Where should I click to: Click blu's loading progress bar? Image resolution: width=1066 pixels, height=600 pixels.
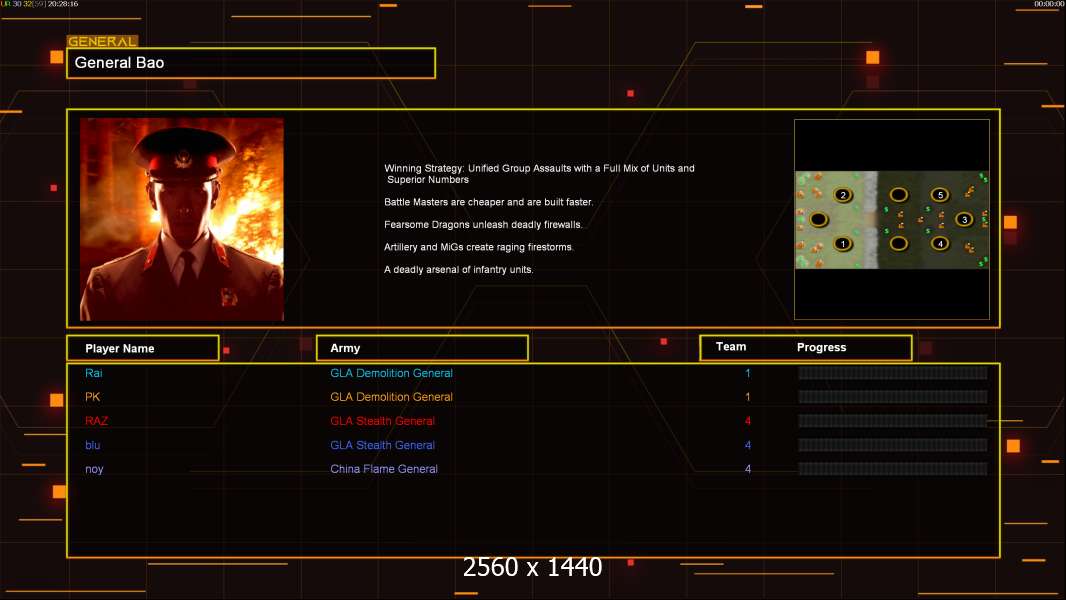[893, 445]
